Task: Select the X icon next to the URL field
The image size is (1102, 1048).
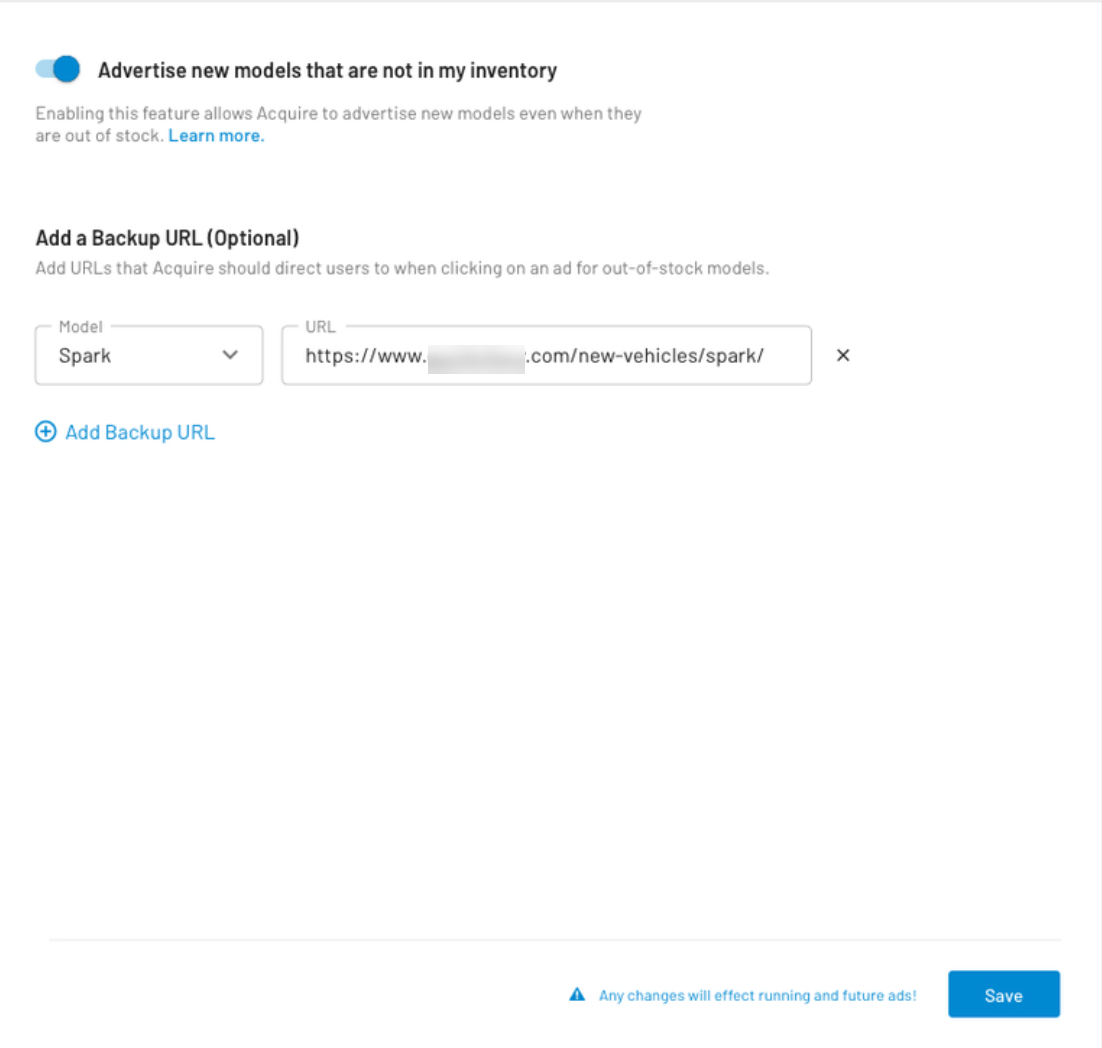Action: pos(843,355)
